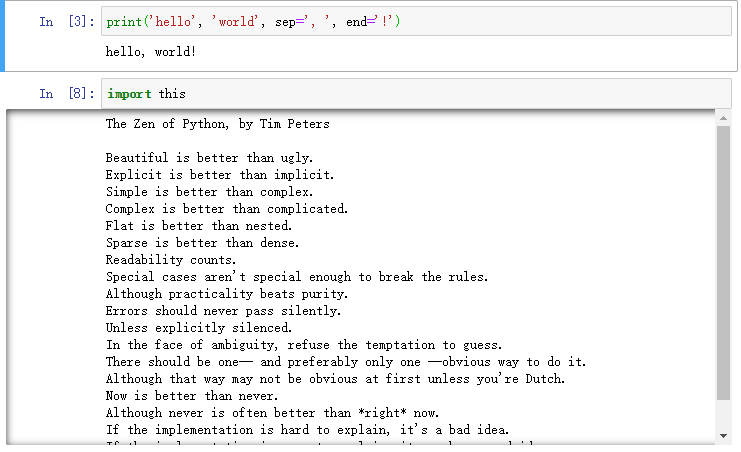This screenshot has width=741, height=452.
Task: Click 'Now is better than never.' line
Action: [191, 396]
